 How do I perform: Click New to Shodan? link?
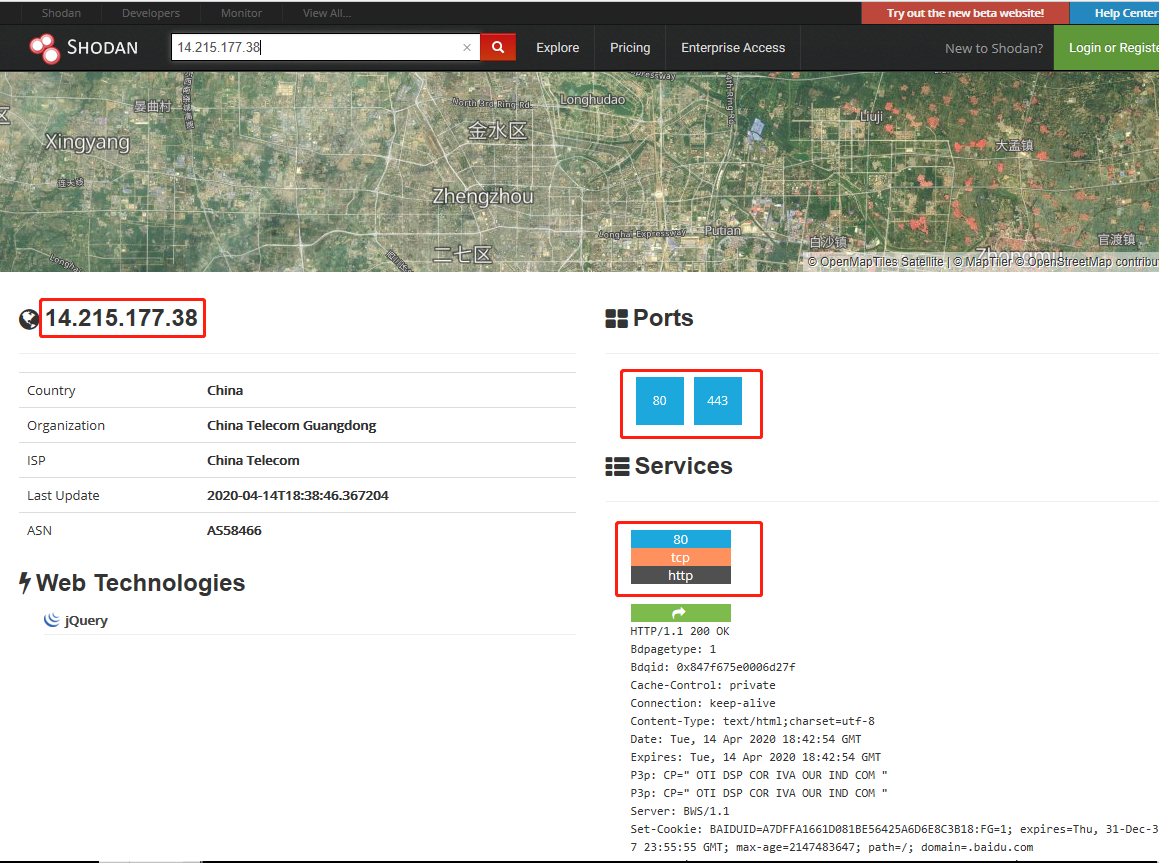click(x=993, y=49)
